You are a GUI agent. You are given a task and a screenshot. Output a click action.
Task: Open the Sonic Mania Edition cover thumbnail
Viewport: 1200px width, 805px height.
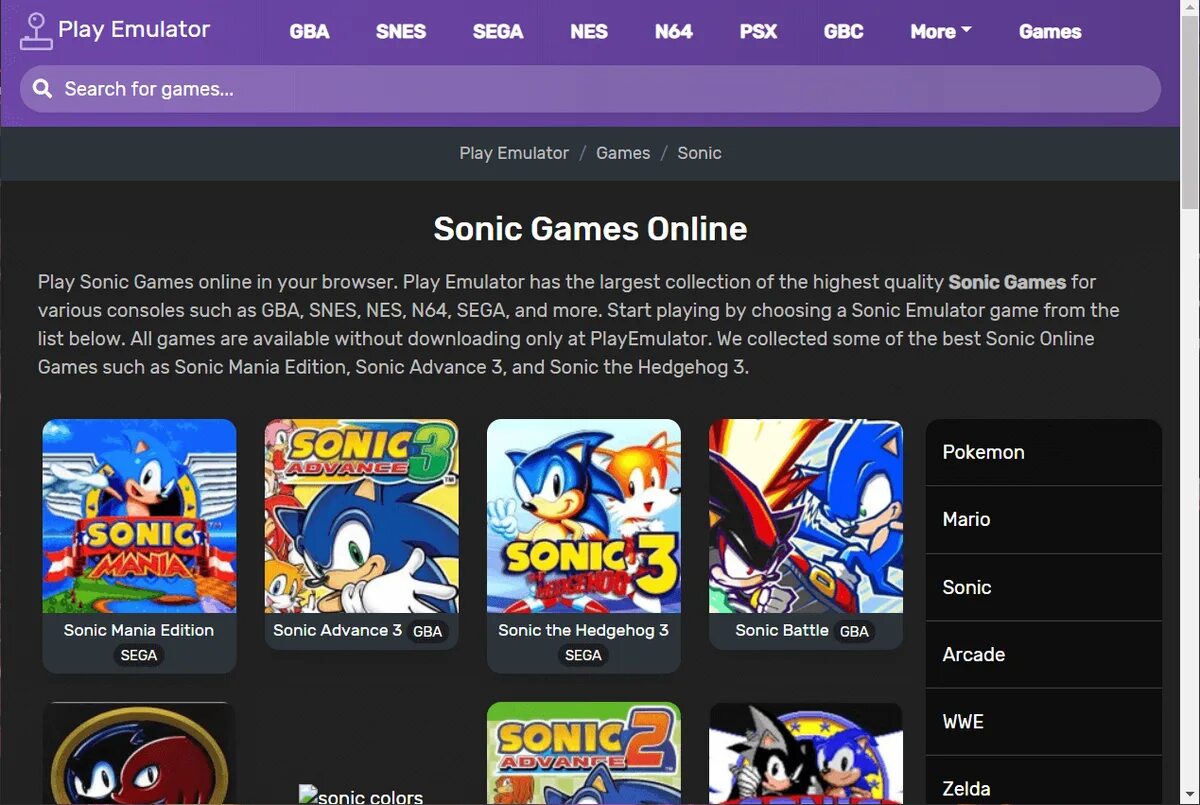point(139,516)
